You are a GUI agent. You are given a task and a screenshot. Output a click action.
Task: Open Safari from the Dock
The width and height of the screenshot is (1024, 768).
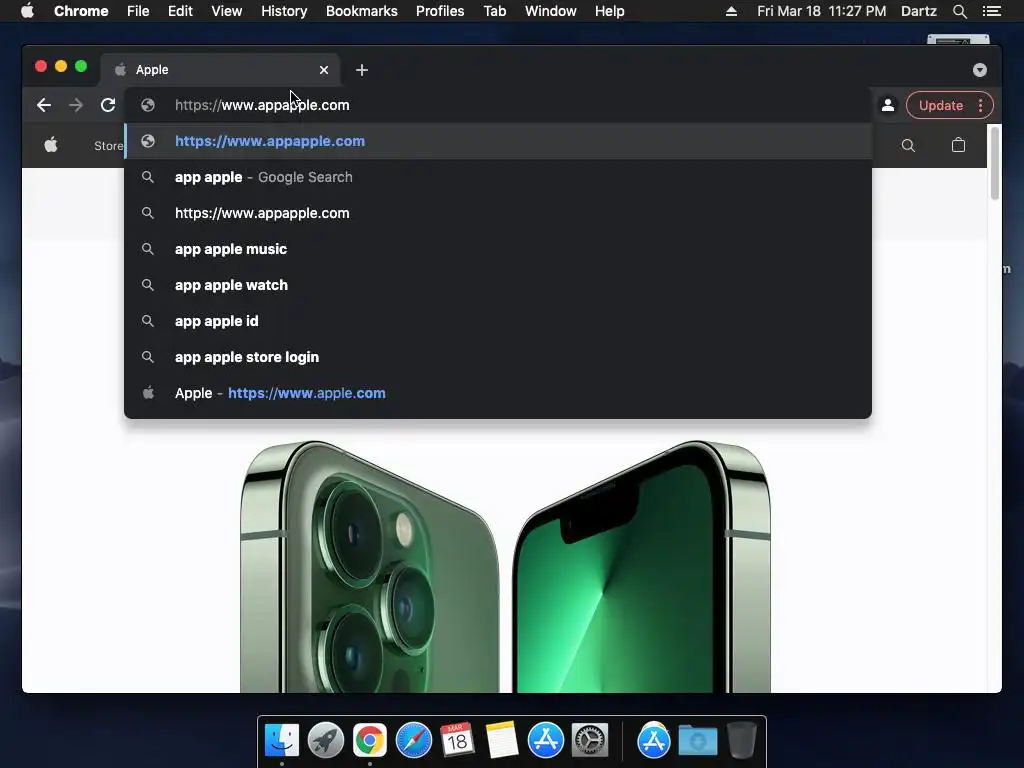[413, 740]
